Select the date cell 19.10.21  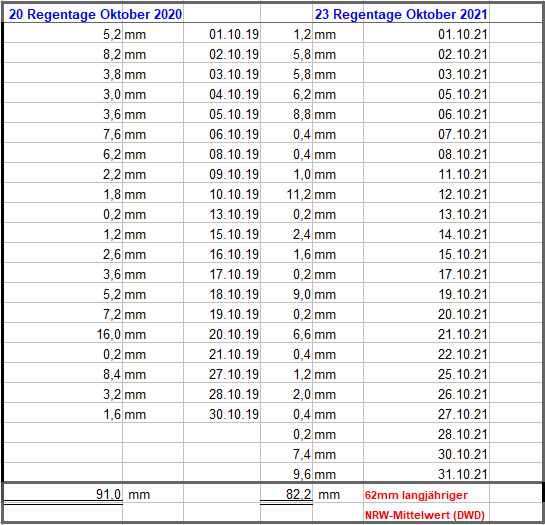click(426, 294)
